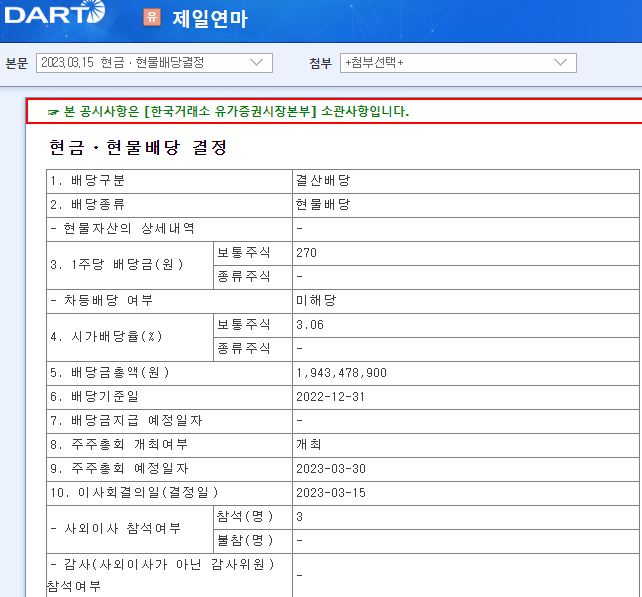The image size is (642, 597).
Task: Click the 7. 배당금지급 예정일자 label
Action: pyautogui.click(x=127, y=421)
